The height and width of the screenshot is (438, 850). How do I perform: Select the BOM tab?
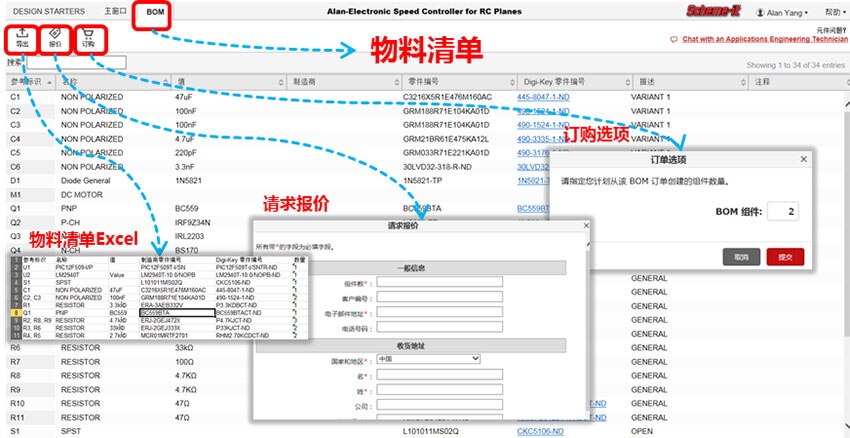tap(155, 11)
